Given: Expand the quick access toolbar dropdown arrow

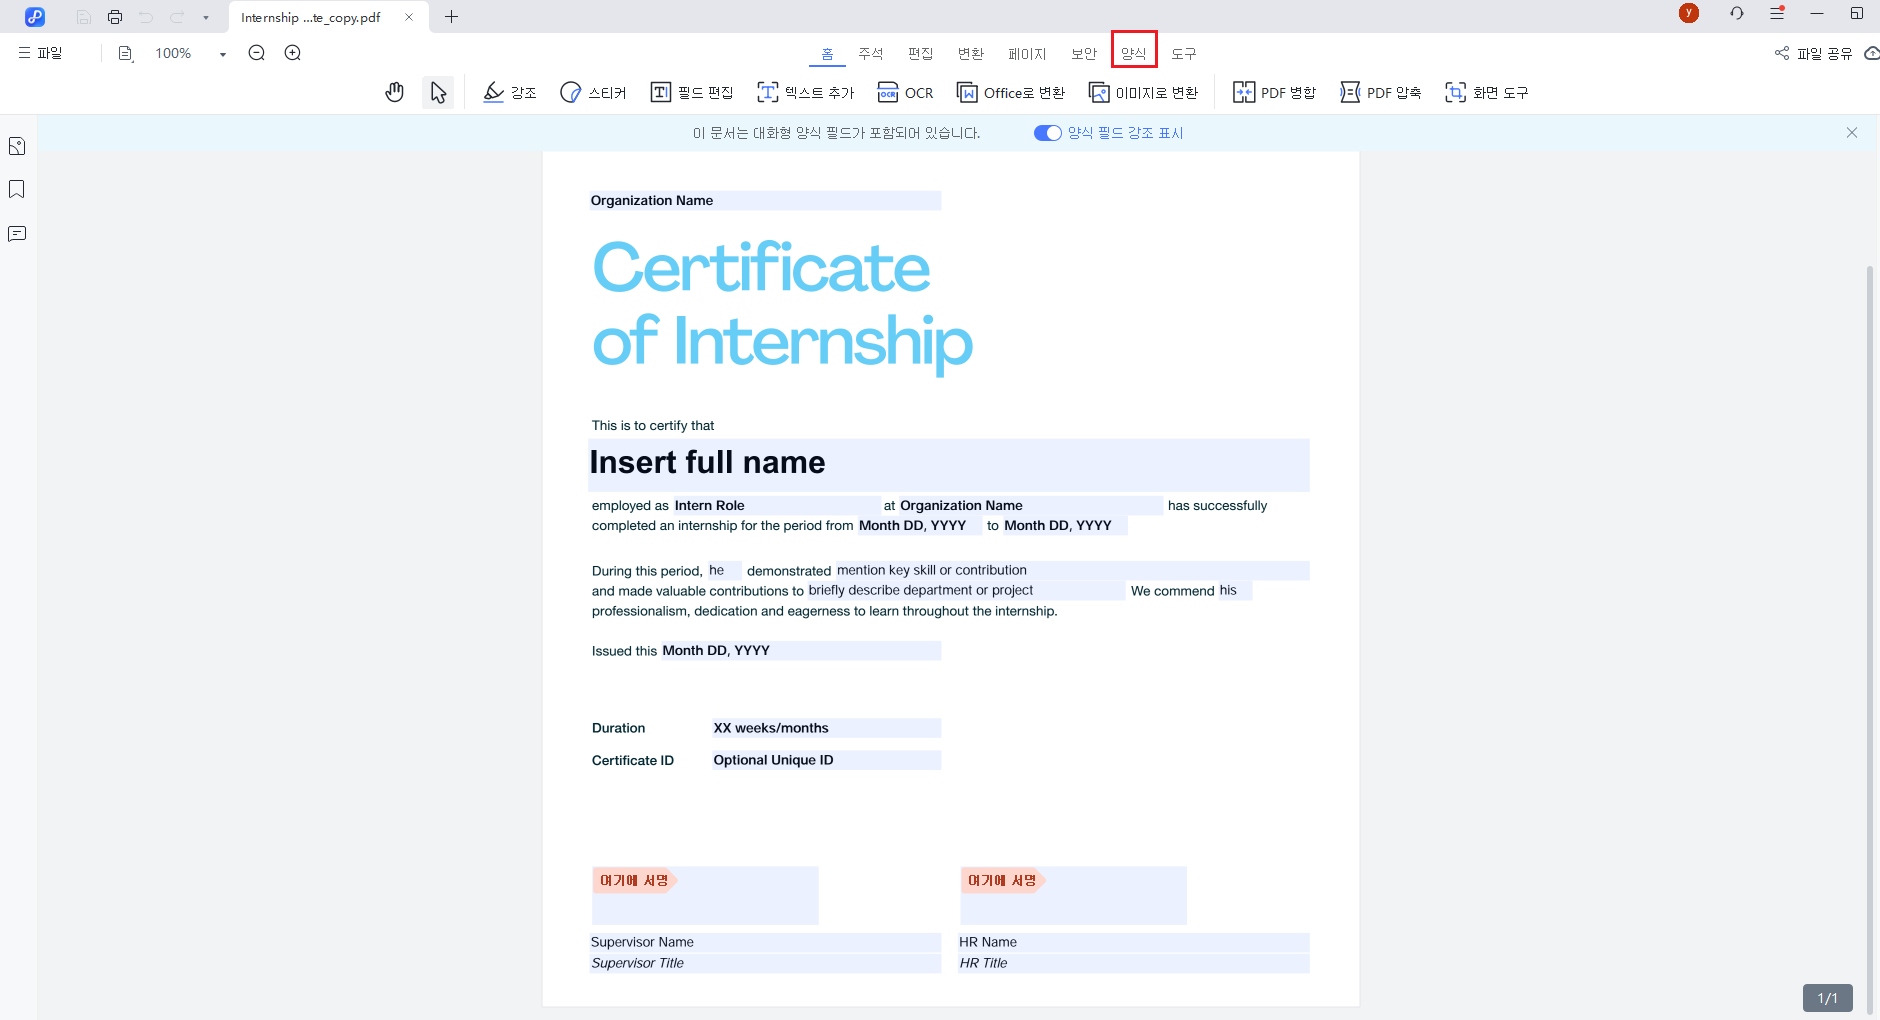Looking at the screenshot, I should coord(206,17).
